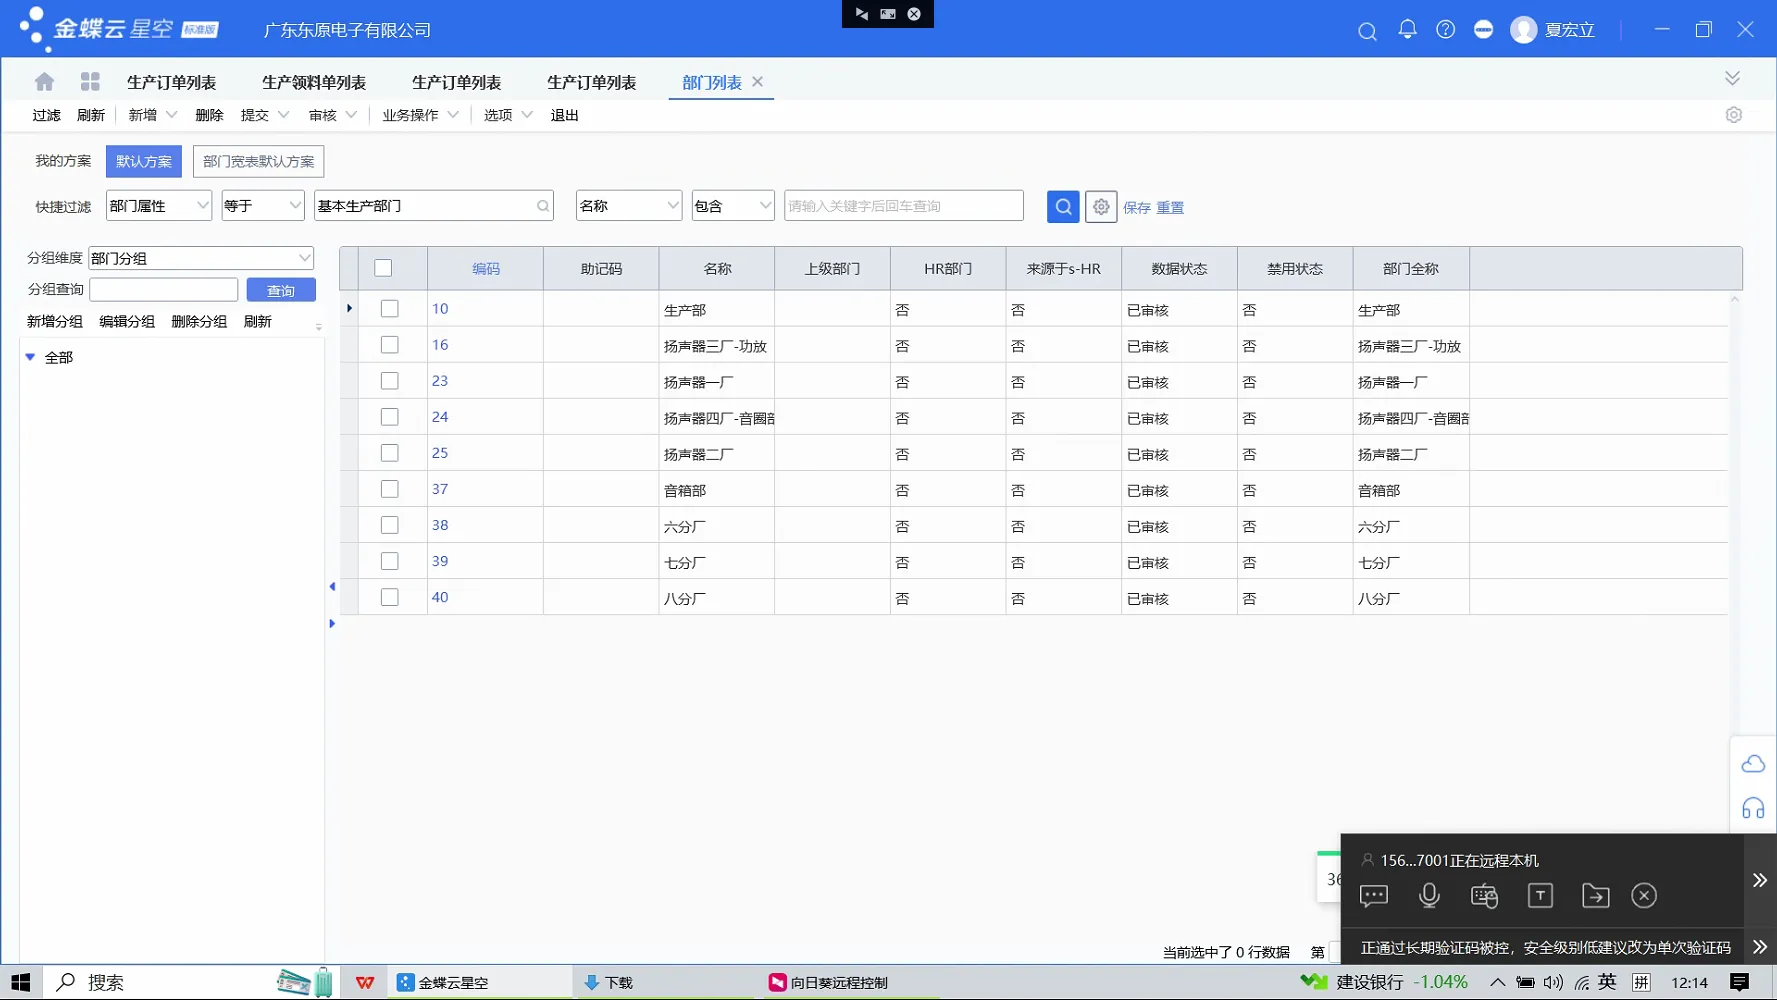Image resolution: width=1777 pixels, height=1000 pixels.
Task: Expand the 新增 toolbar dropdown arrow
Action: click(x=171, y=115)
